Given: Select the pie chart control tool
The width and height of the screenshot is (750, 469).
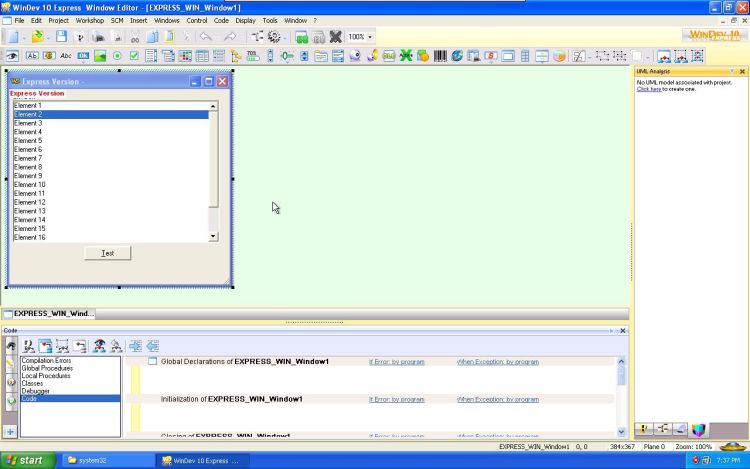Looking at the screenshot, I should (x=559, y=56).
